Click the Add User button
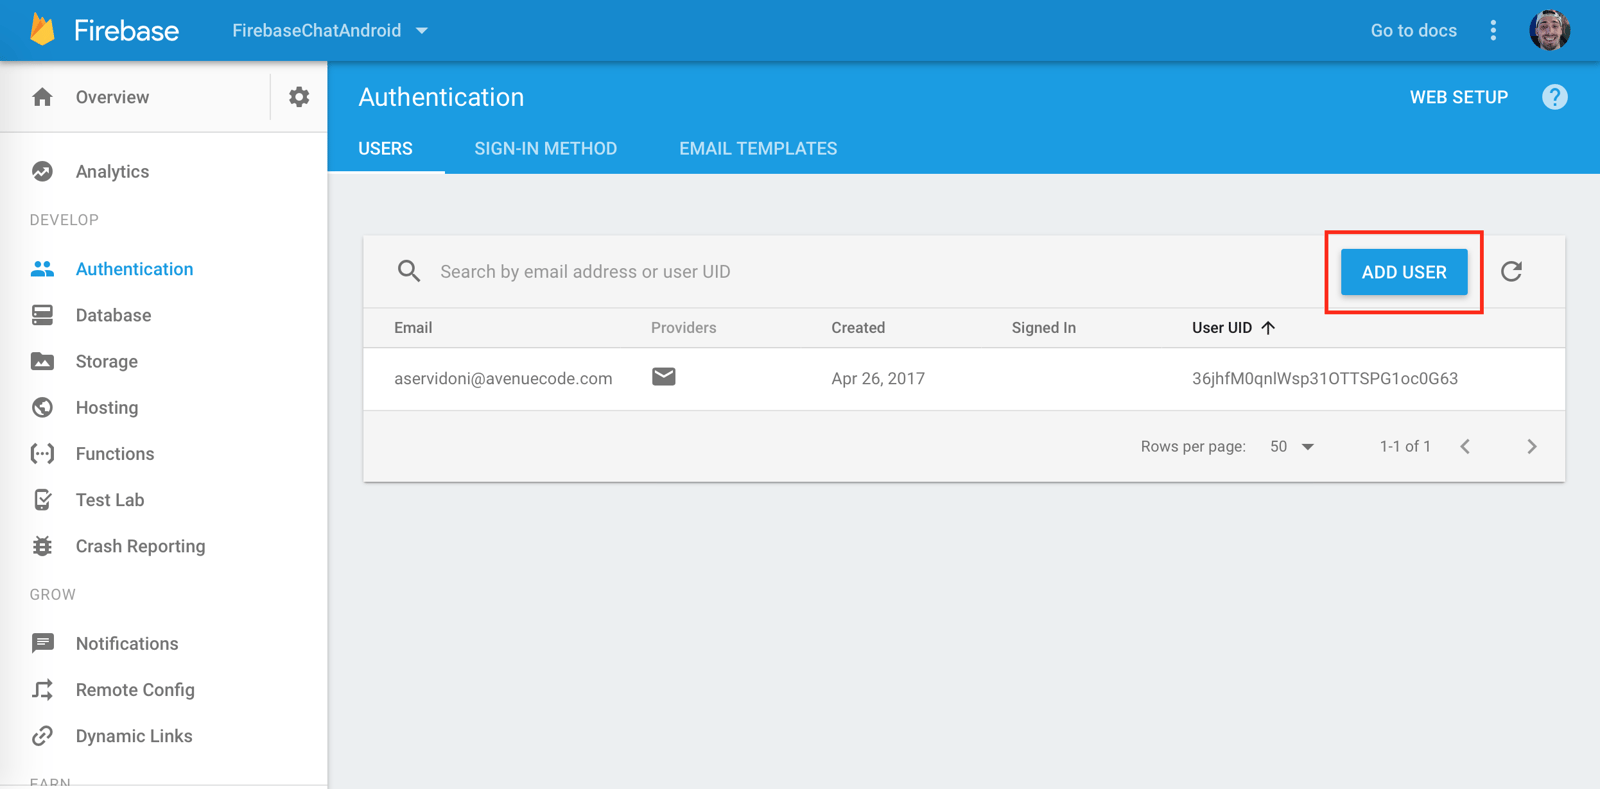 1403,272
